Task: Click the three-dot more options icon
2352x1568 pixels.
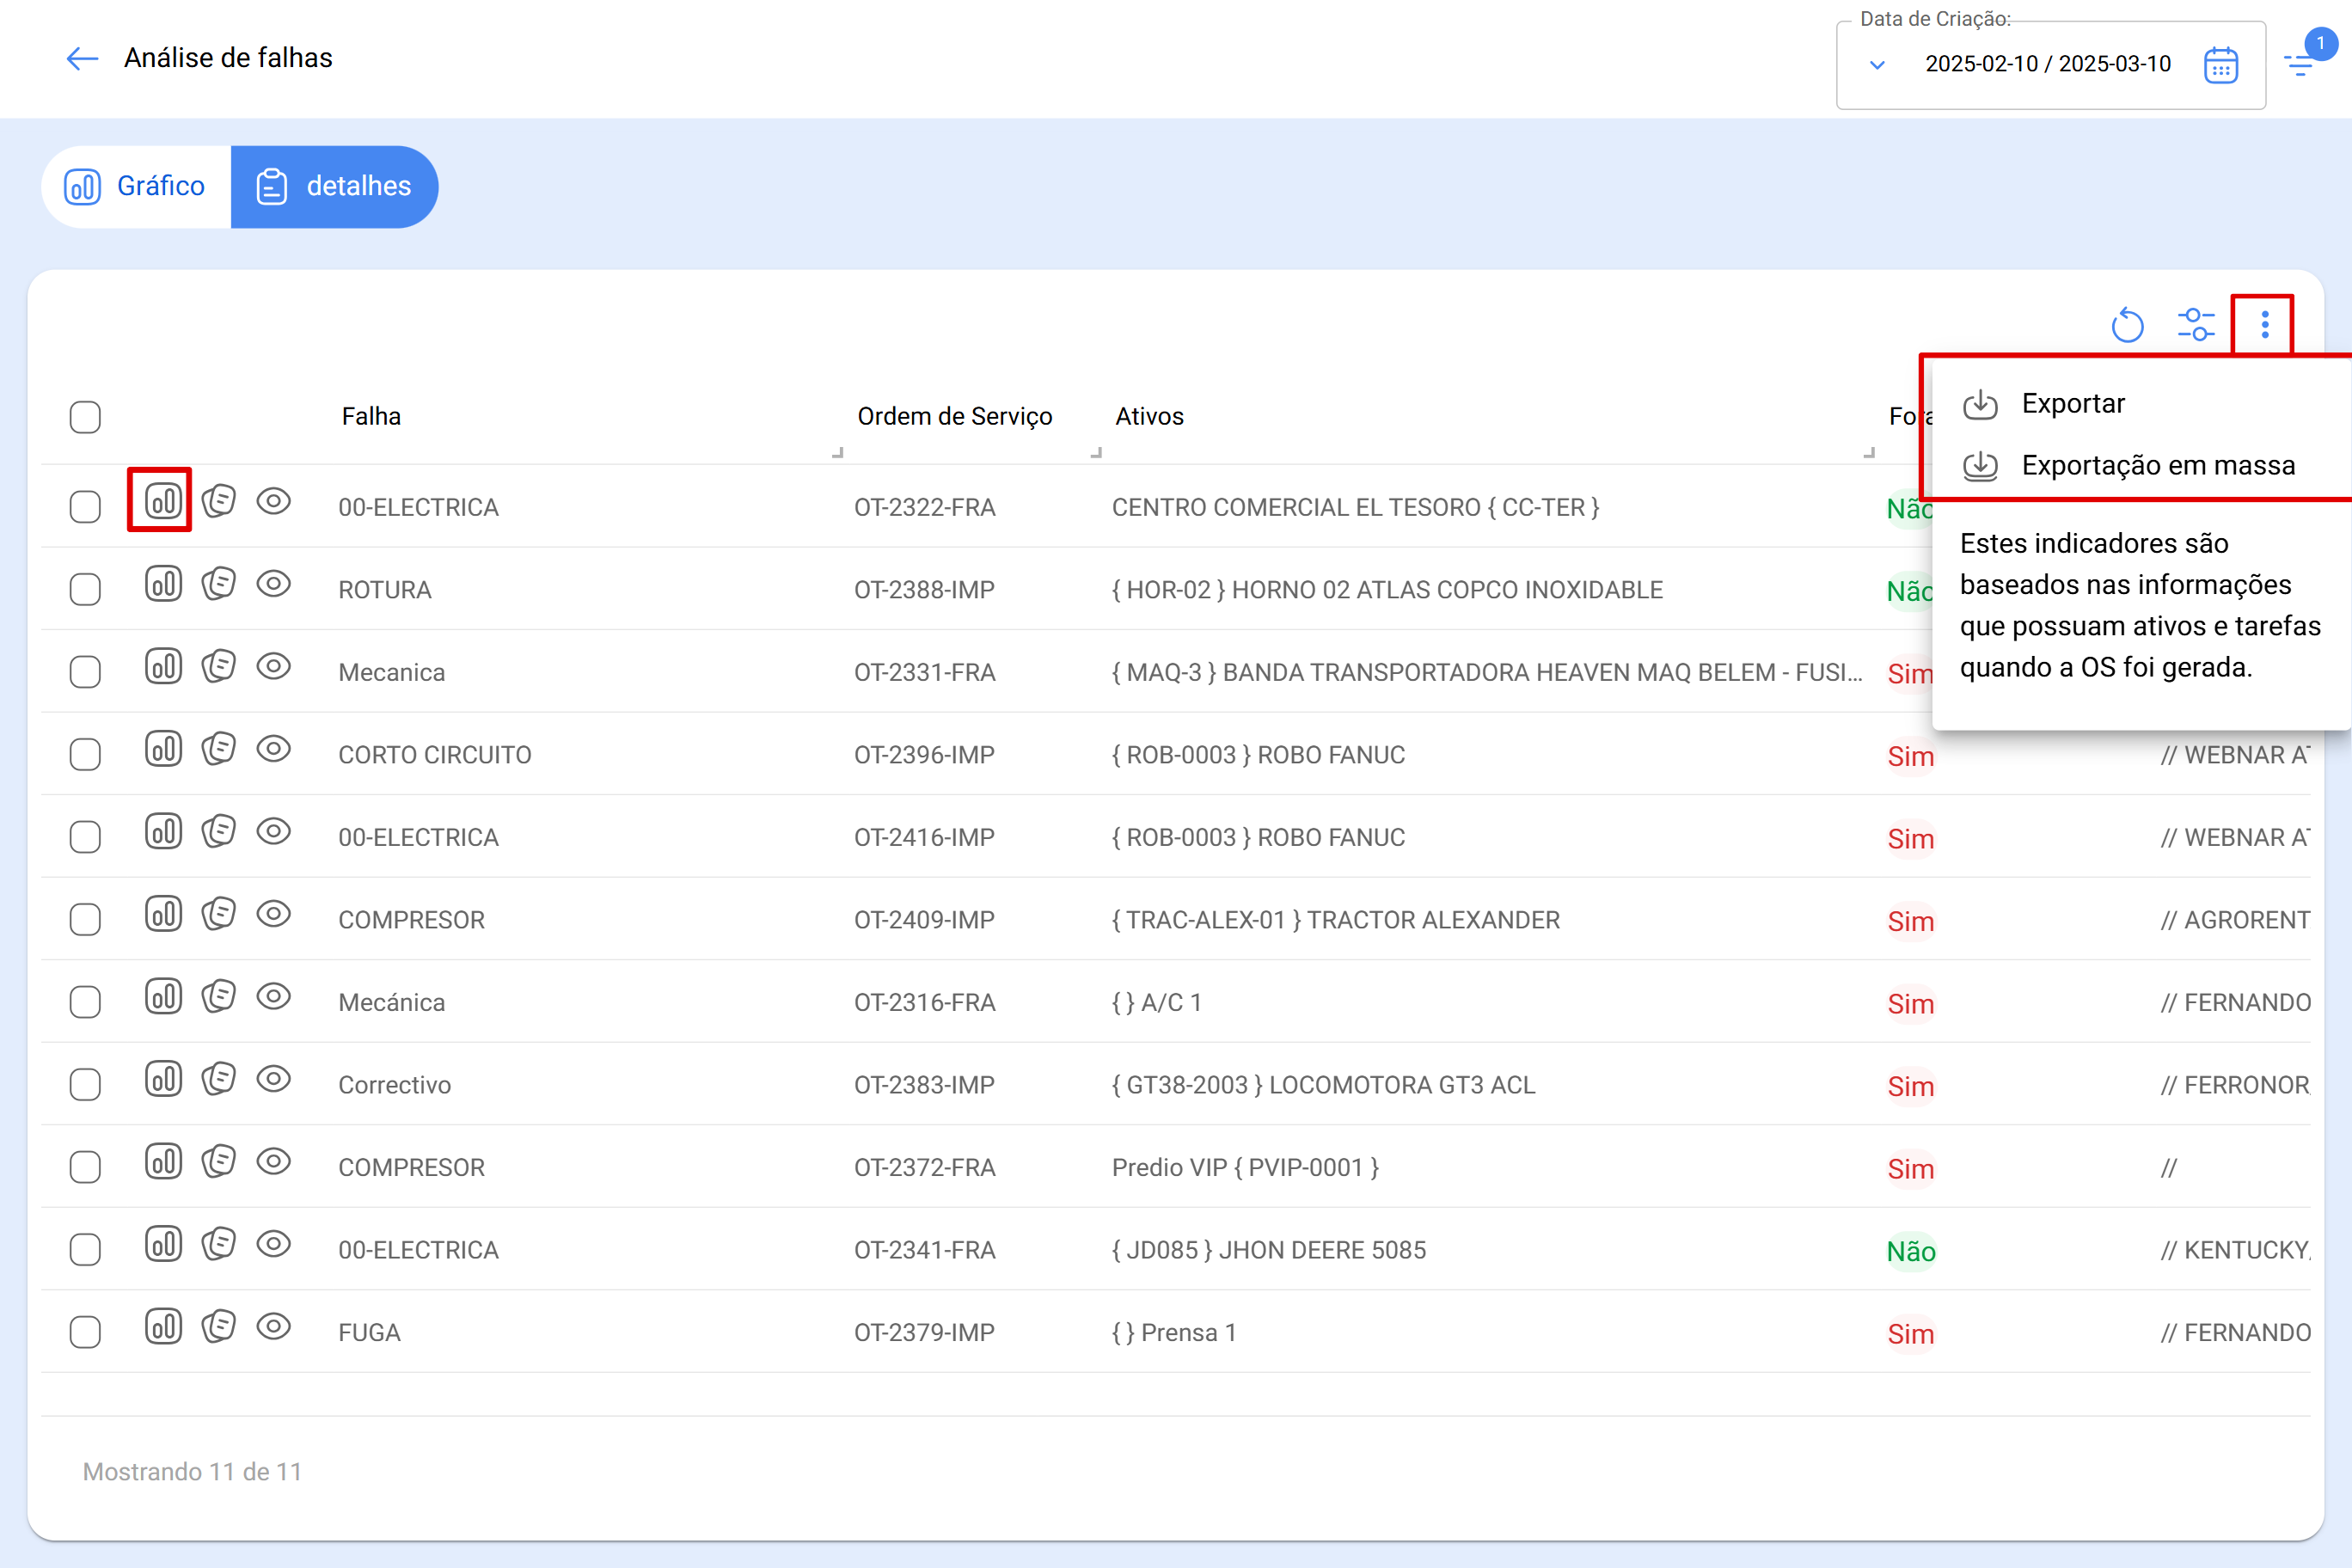Action: click(x=2264, y=325)
